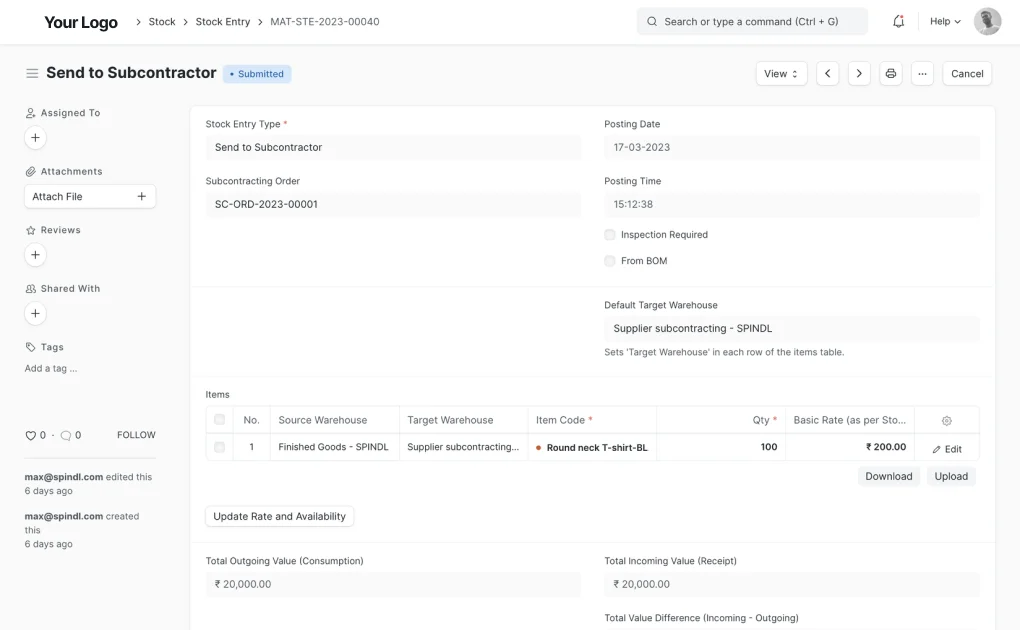Select the checkbox for item row 1

coord(218,447)
